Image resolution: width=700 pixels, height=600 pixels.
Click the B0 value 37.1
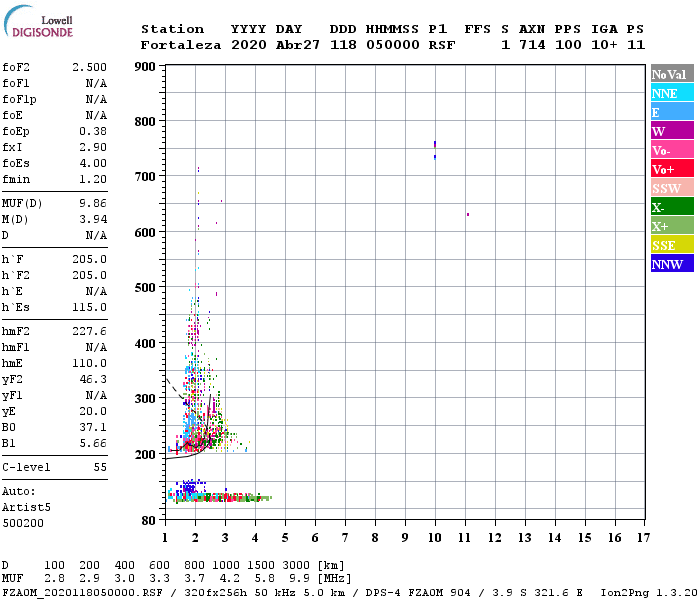[93, 428]
